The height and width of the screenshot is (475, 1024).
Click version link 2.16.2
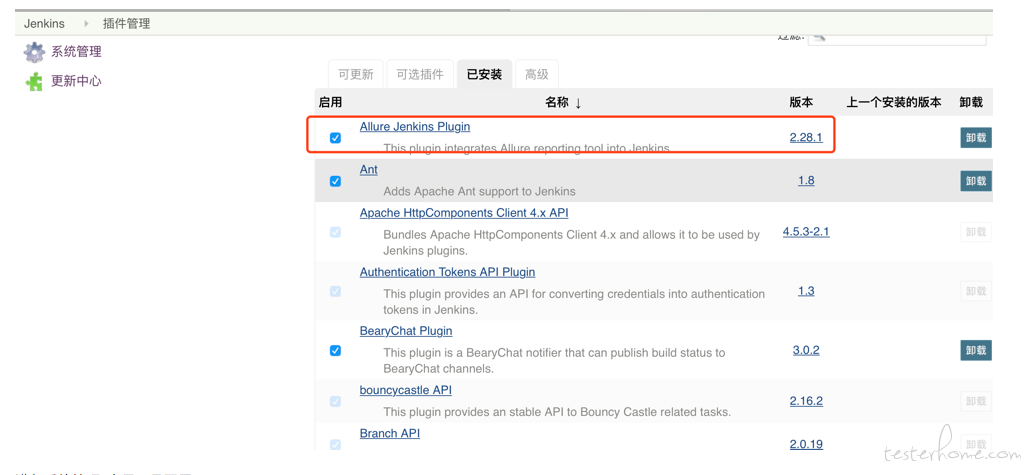[x=806, y=401]
